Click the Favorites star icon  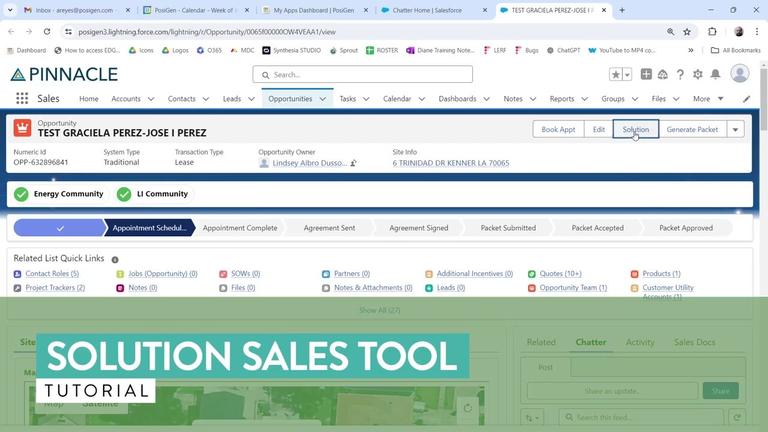tap(615, 74)
